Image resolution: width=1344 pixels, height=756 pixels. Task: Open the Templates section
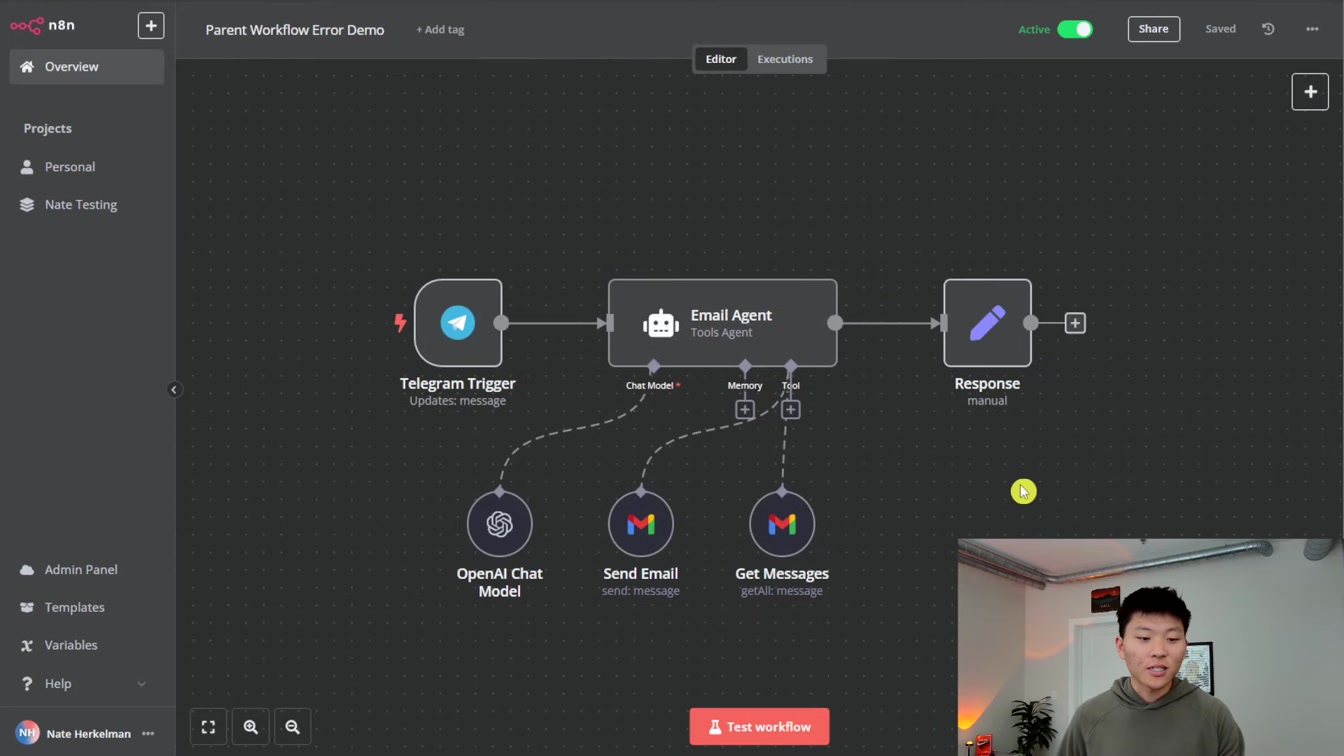click(87, 608)
